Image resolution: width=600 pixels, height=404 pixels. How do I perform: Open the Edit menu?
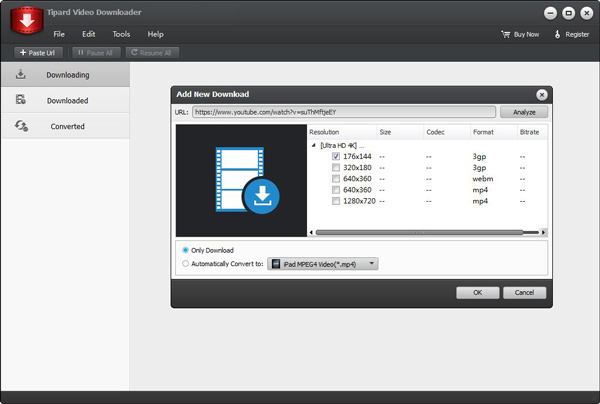click(x=88, y=34)
